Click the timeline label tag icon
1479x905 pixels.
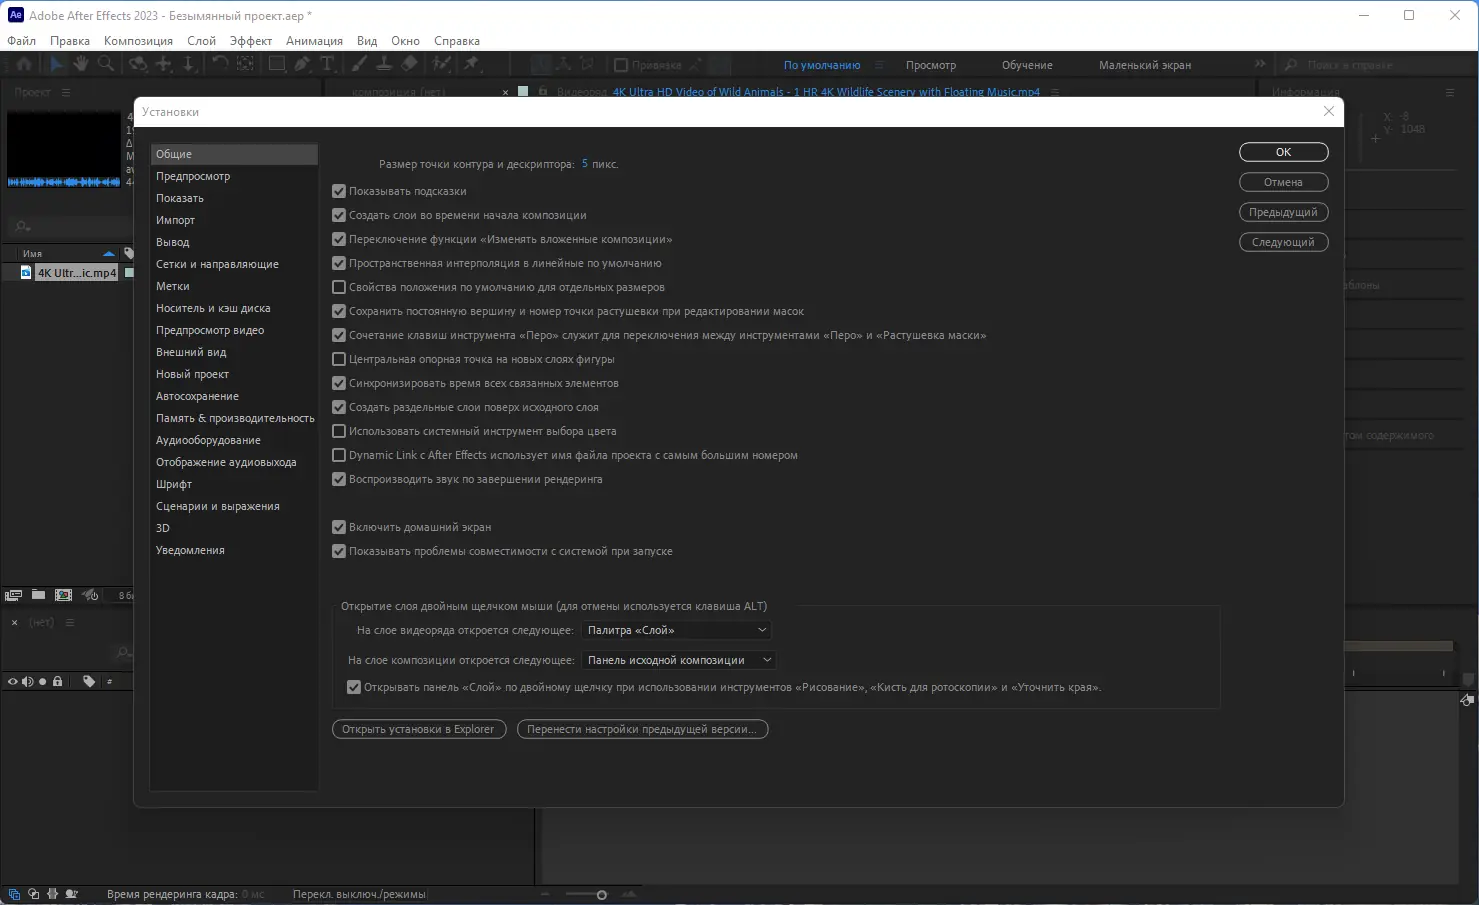[x=89, y=681]
